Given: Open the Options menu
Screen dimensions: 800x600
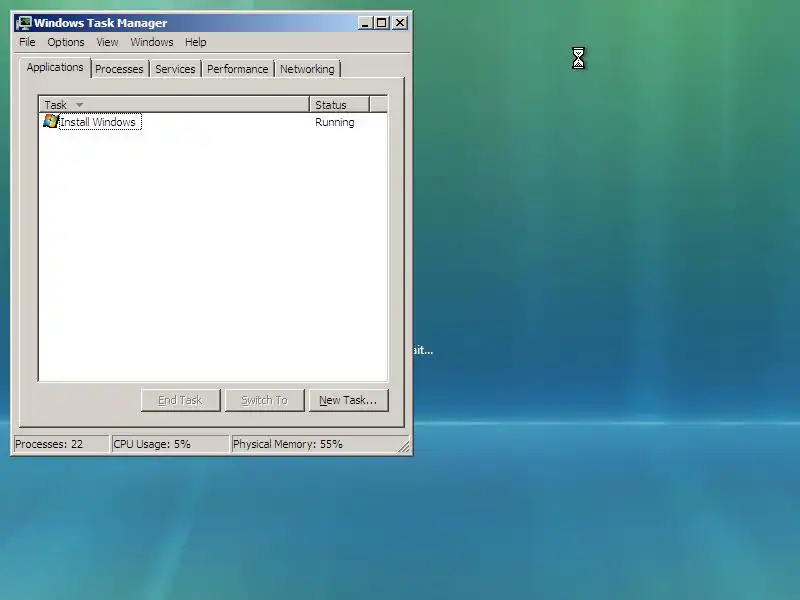Looking at the screenshot, I should click(x=66, y=42).
